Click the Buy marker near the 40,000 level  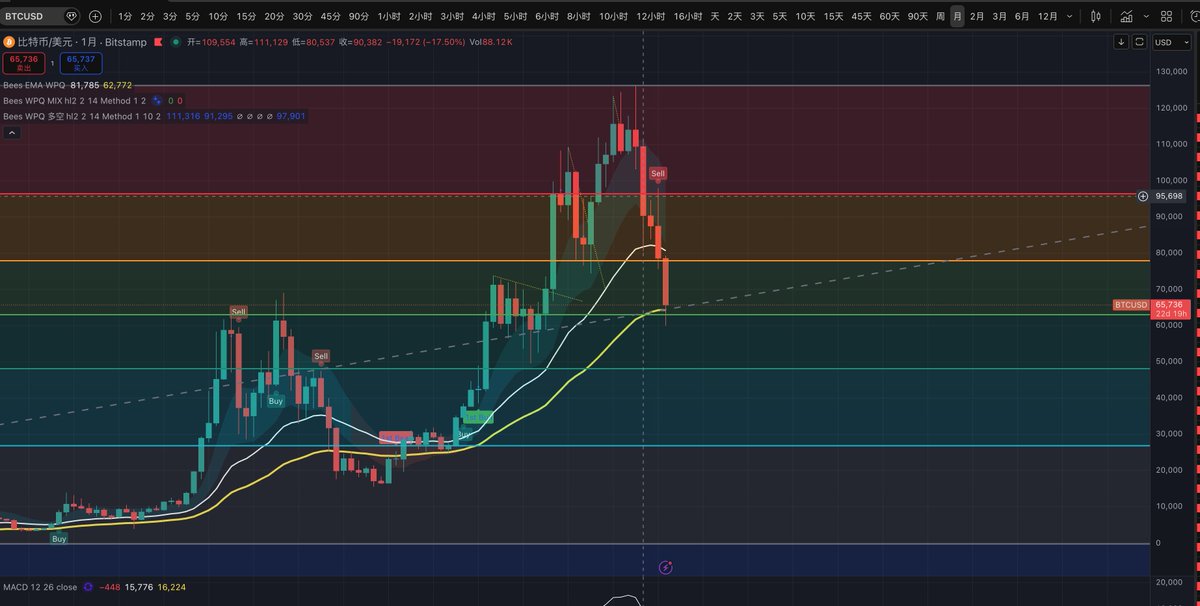tap(275, 401)
